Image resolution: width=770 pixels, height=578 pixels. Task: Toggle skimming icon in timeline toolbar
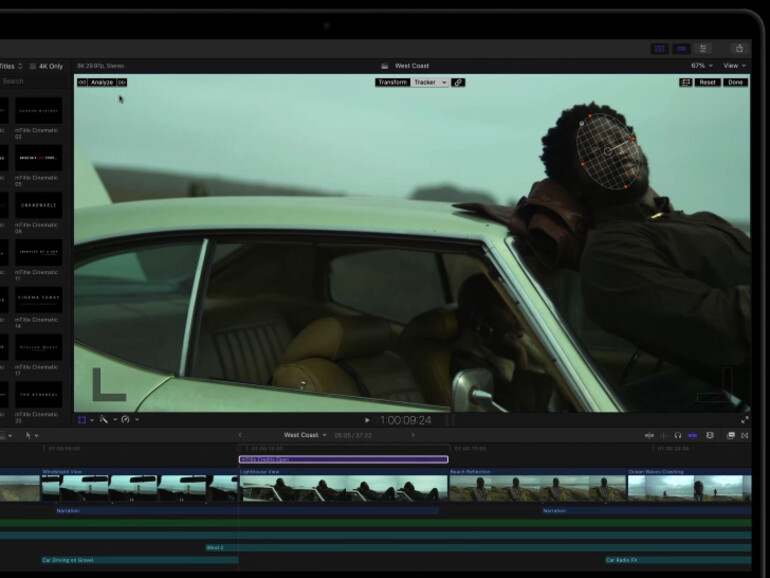point(649,436)
